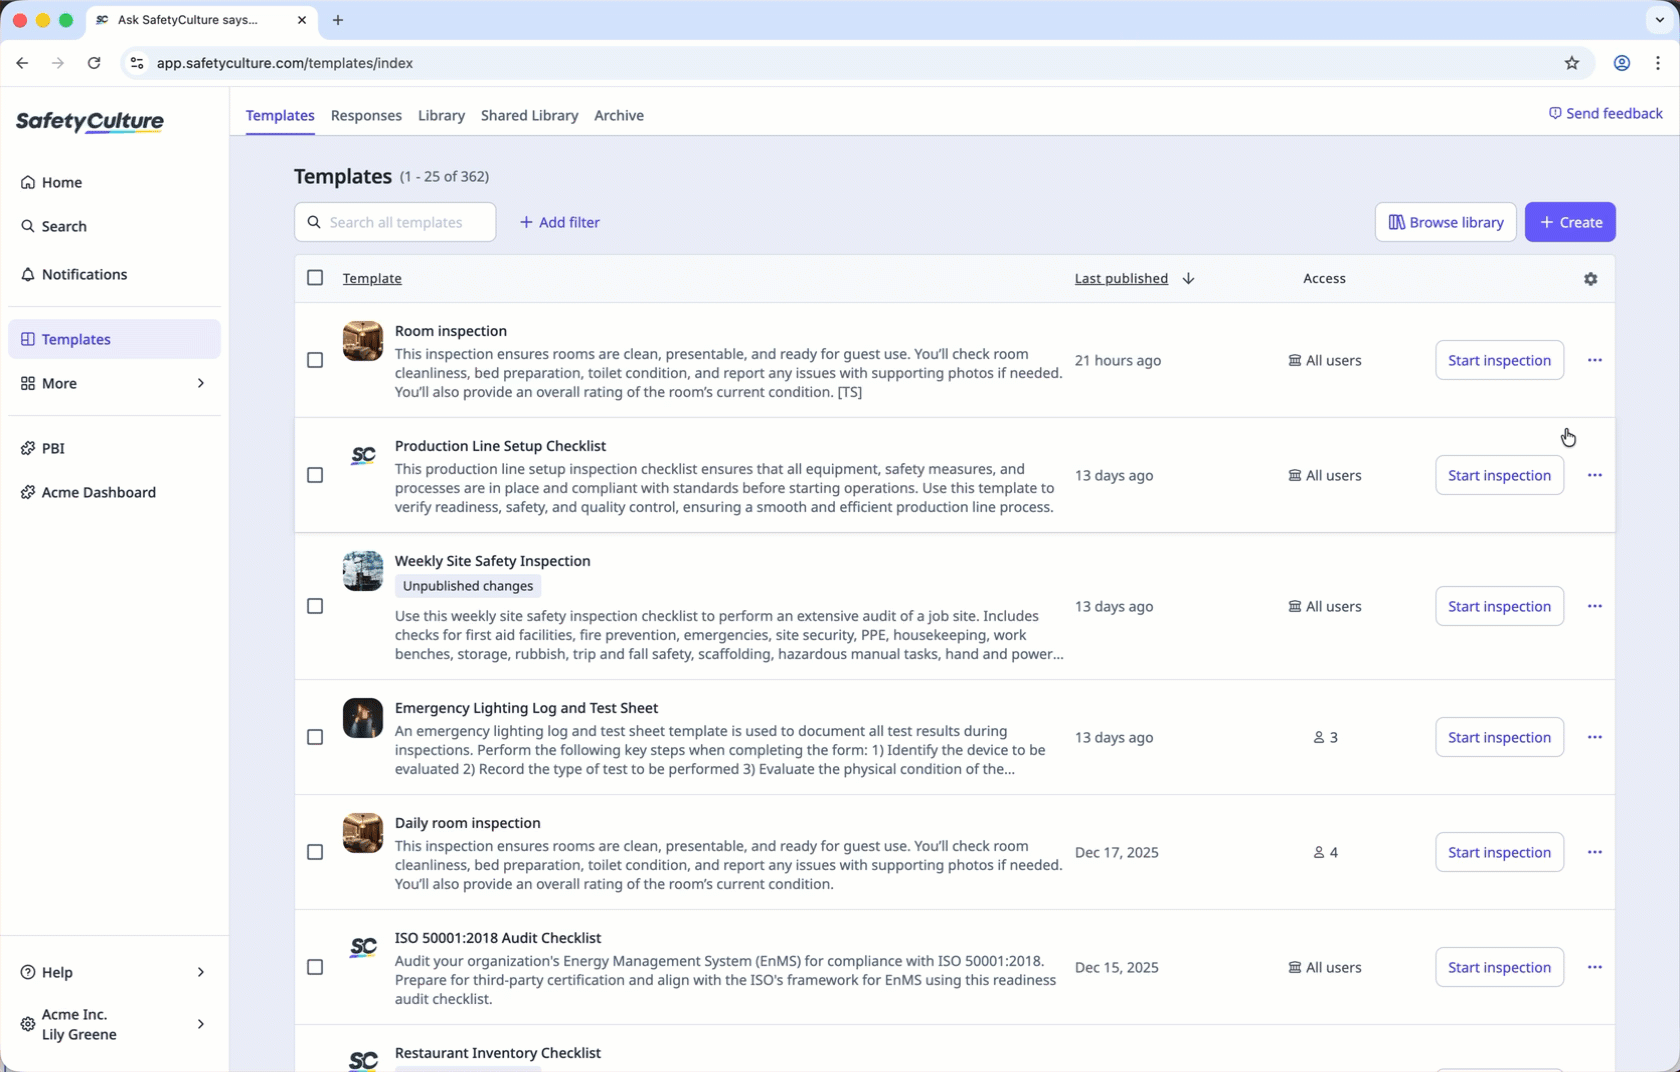Click the SafetyCulture logo
This screenshot has height=1072, width=1680.
coord(90,122)
